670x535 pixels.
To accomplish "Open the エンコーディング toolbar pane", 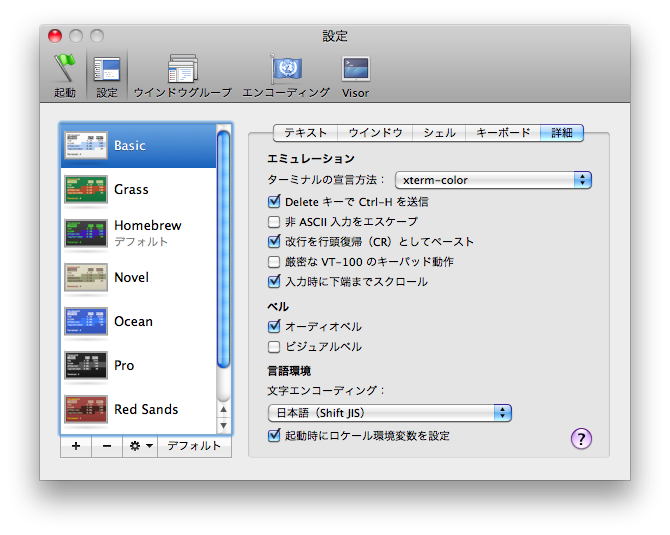I will tap(286, 76).
